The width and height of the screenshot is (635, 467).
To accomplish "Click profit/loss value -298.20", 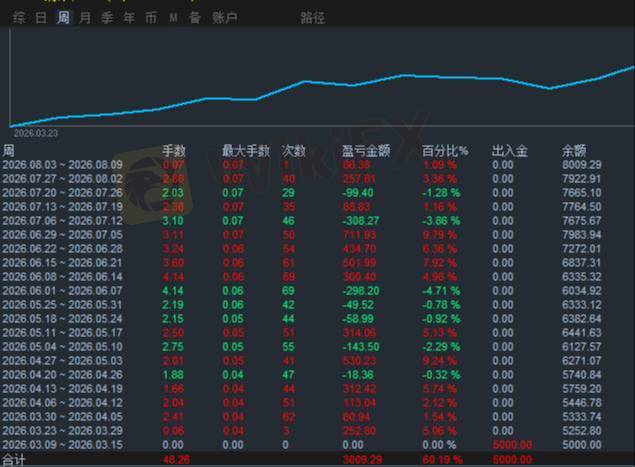I will tap(360, 291).
